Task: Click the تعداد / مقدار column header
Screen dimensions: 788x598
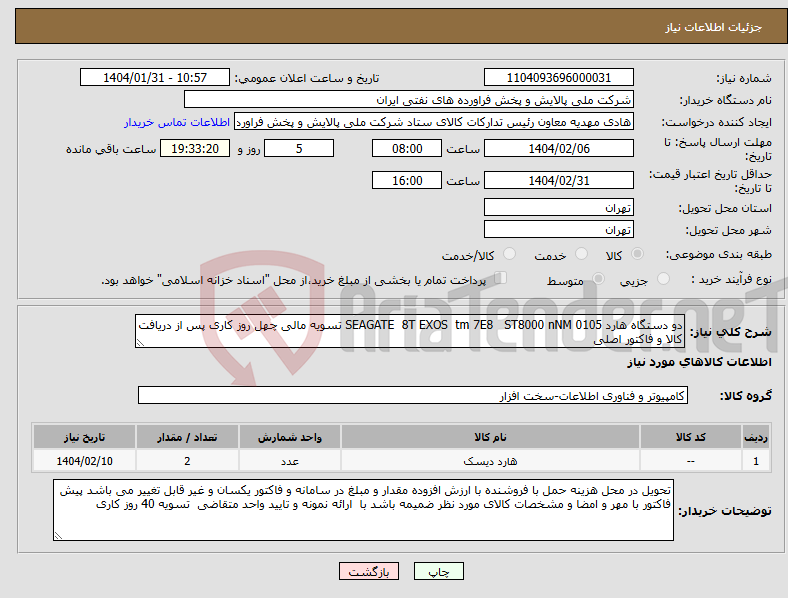Action: tap(187, 437)
